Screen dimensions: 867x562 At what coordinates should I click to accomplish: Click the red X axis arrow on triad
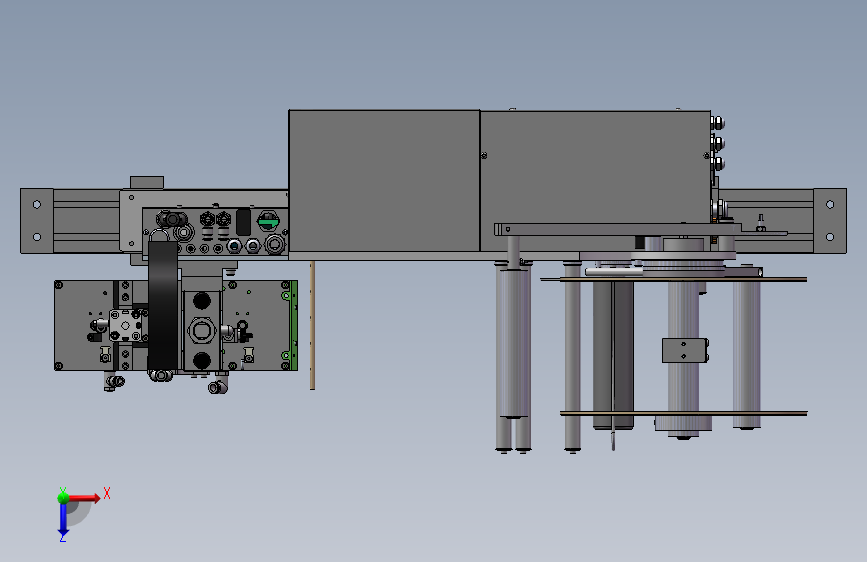[84, 498]
